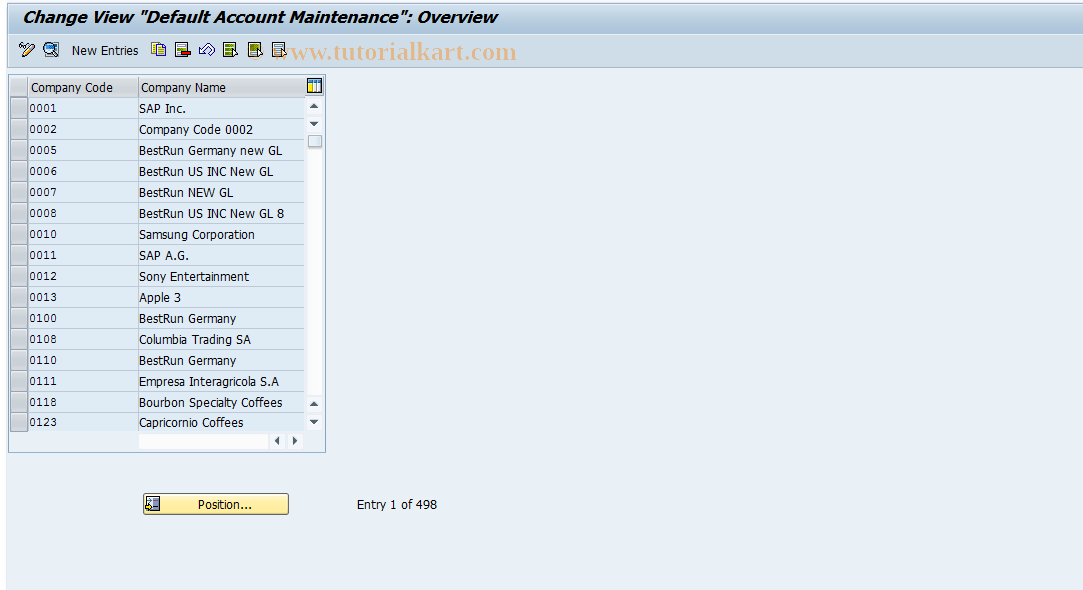1083x590 pixels.
Task: Click the cell 'Company Code 0002'
Action: [x=221, y=129]
